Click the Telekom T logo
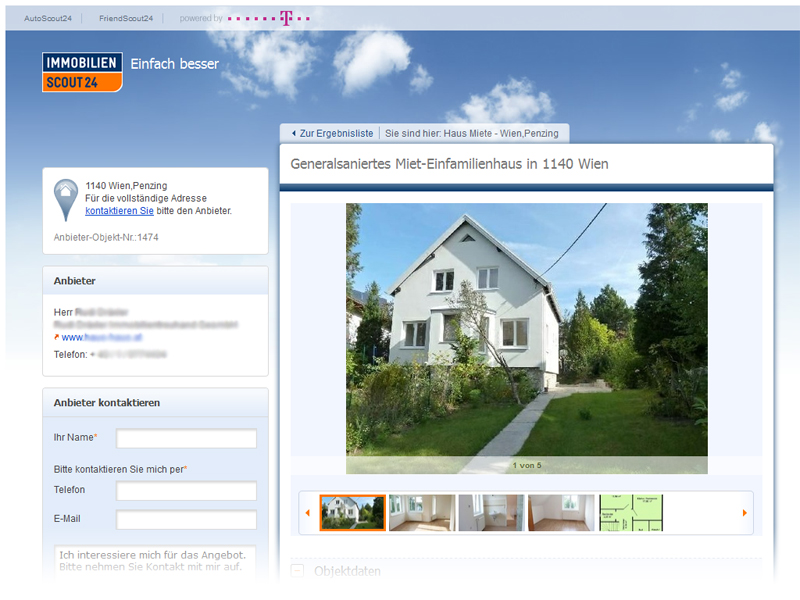This screenshot has height=600, width=800. (287, 18)
